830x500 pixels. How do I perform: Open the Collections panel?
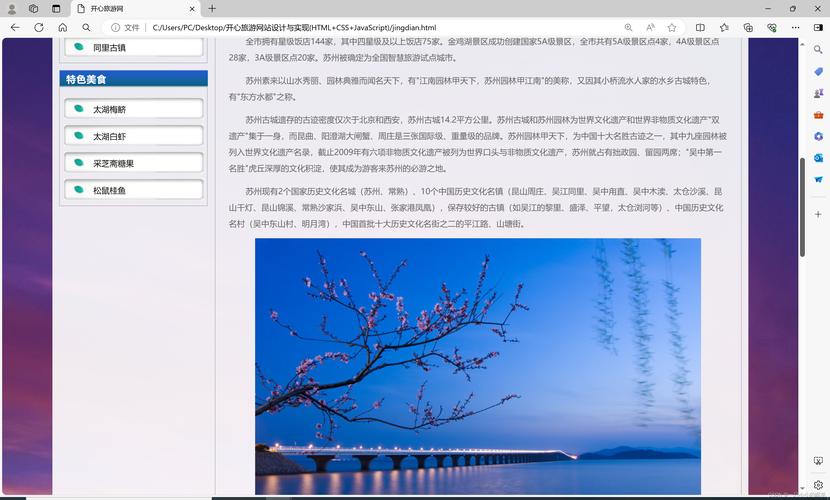pos(747,27)
